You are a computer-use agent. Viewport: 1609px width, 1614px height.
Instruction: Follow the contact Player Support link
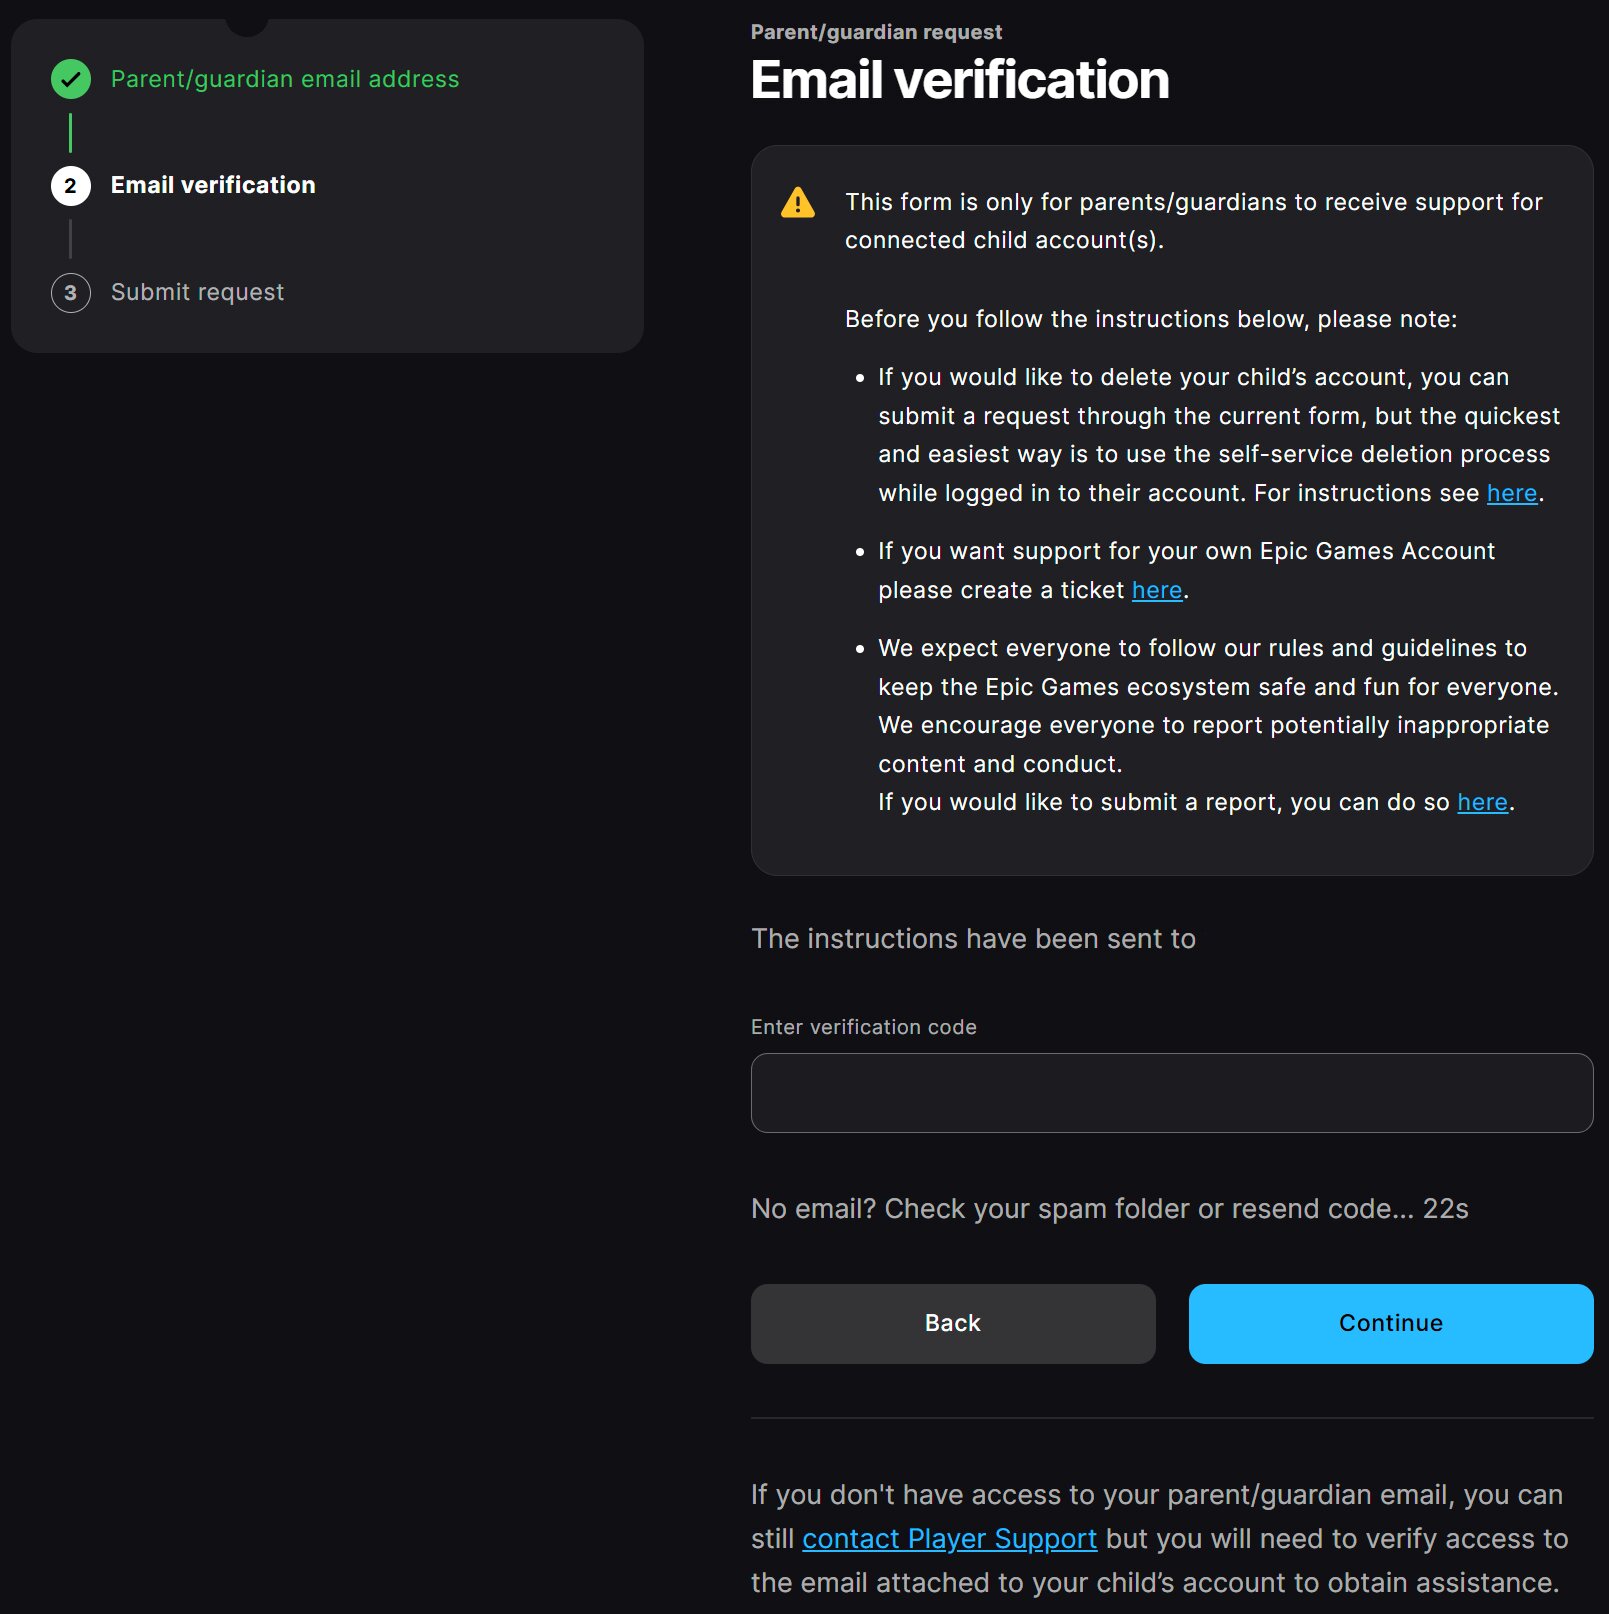tap(949, 1538)
